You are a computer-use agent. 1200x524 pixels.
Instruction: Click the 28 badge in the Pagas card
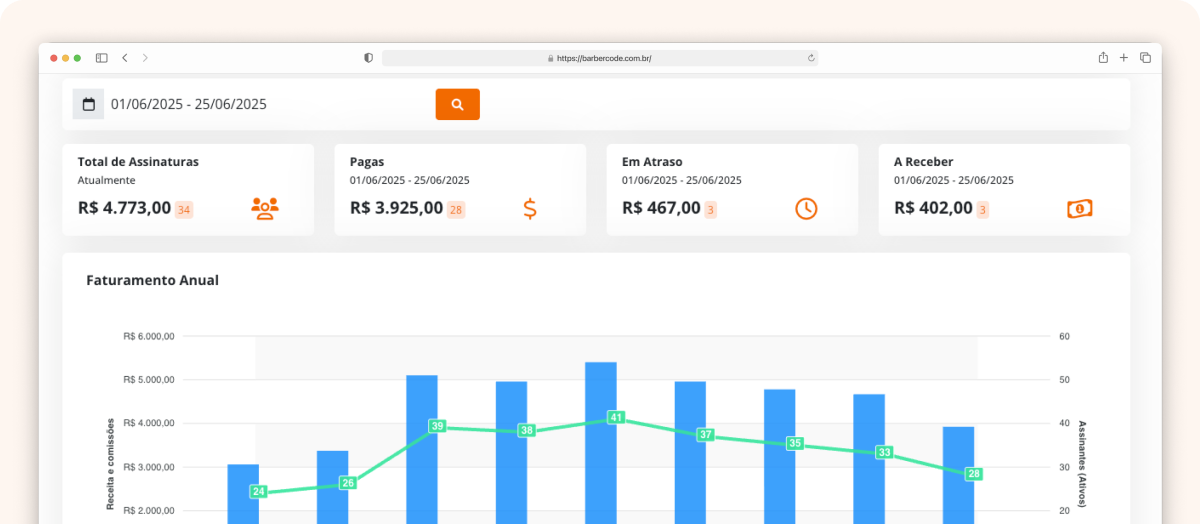point(456,210)
